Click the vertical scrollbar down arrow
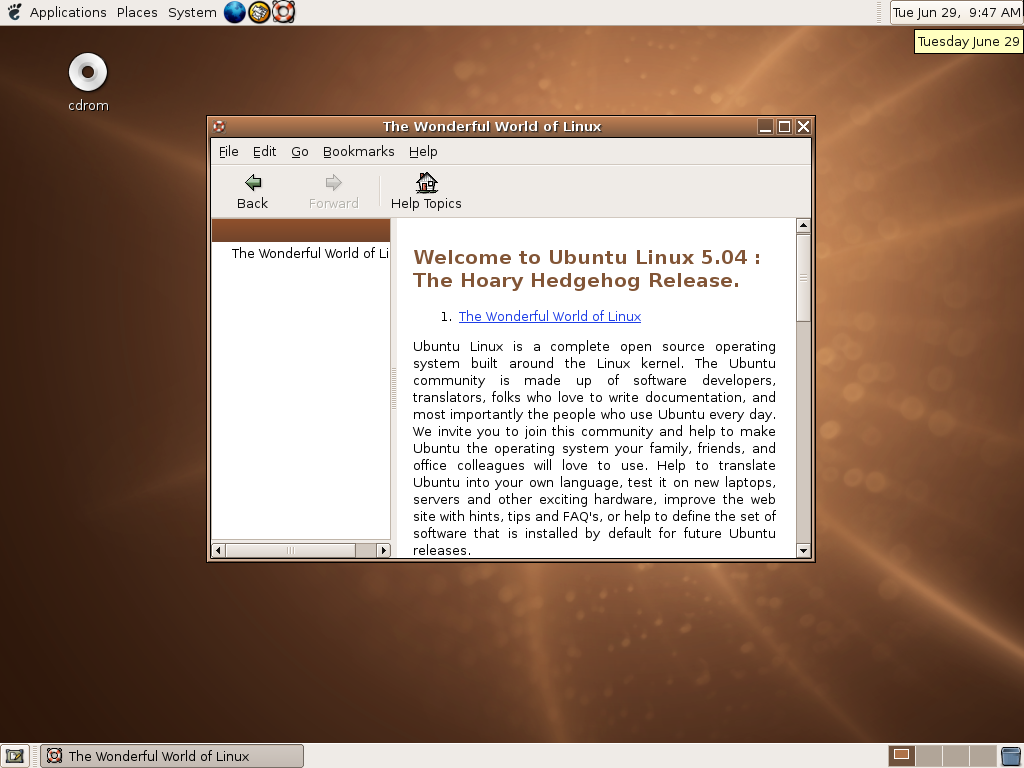Image resolution: width=1024 pixels, height=768 pixels. (x=803, y=550)
